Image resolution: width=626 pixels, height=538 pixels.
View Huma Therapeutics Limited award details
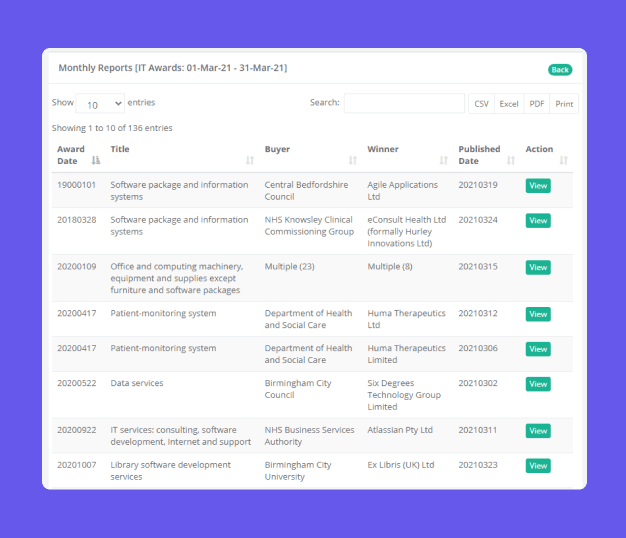coord(538,349)
